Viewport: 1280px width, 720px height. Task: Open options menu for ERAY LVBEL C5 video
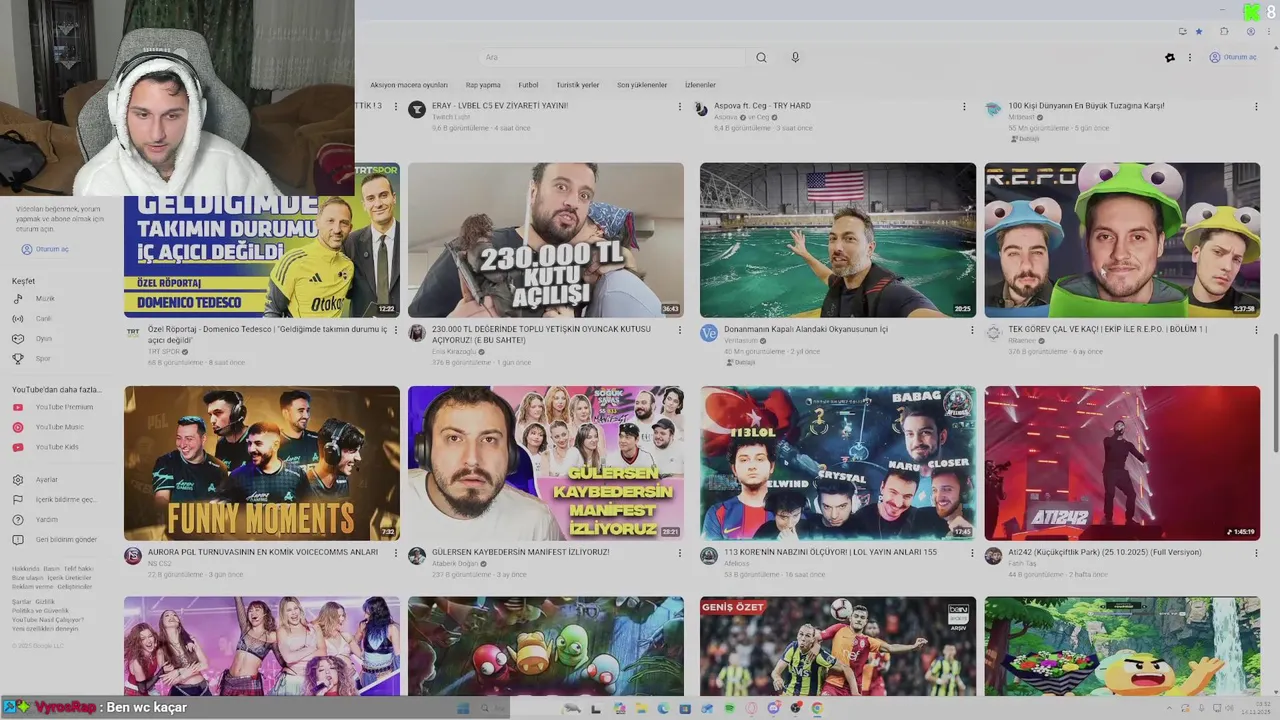[680, 106]
